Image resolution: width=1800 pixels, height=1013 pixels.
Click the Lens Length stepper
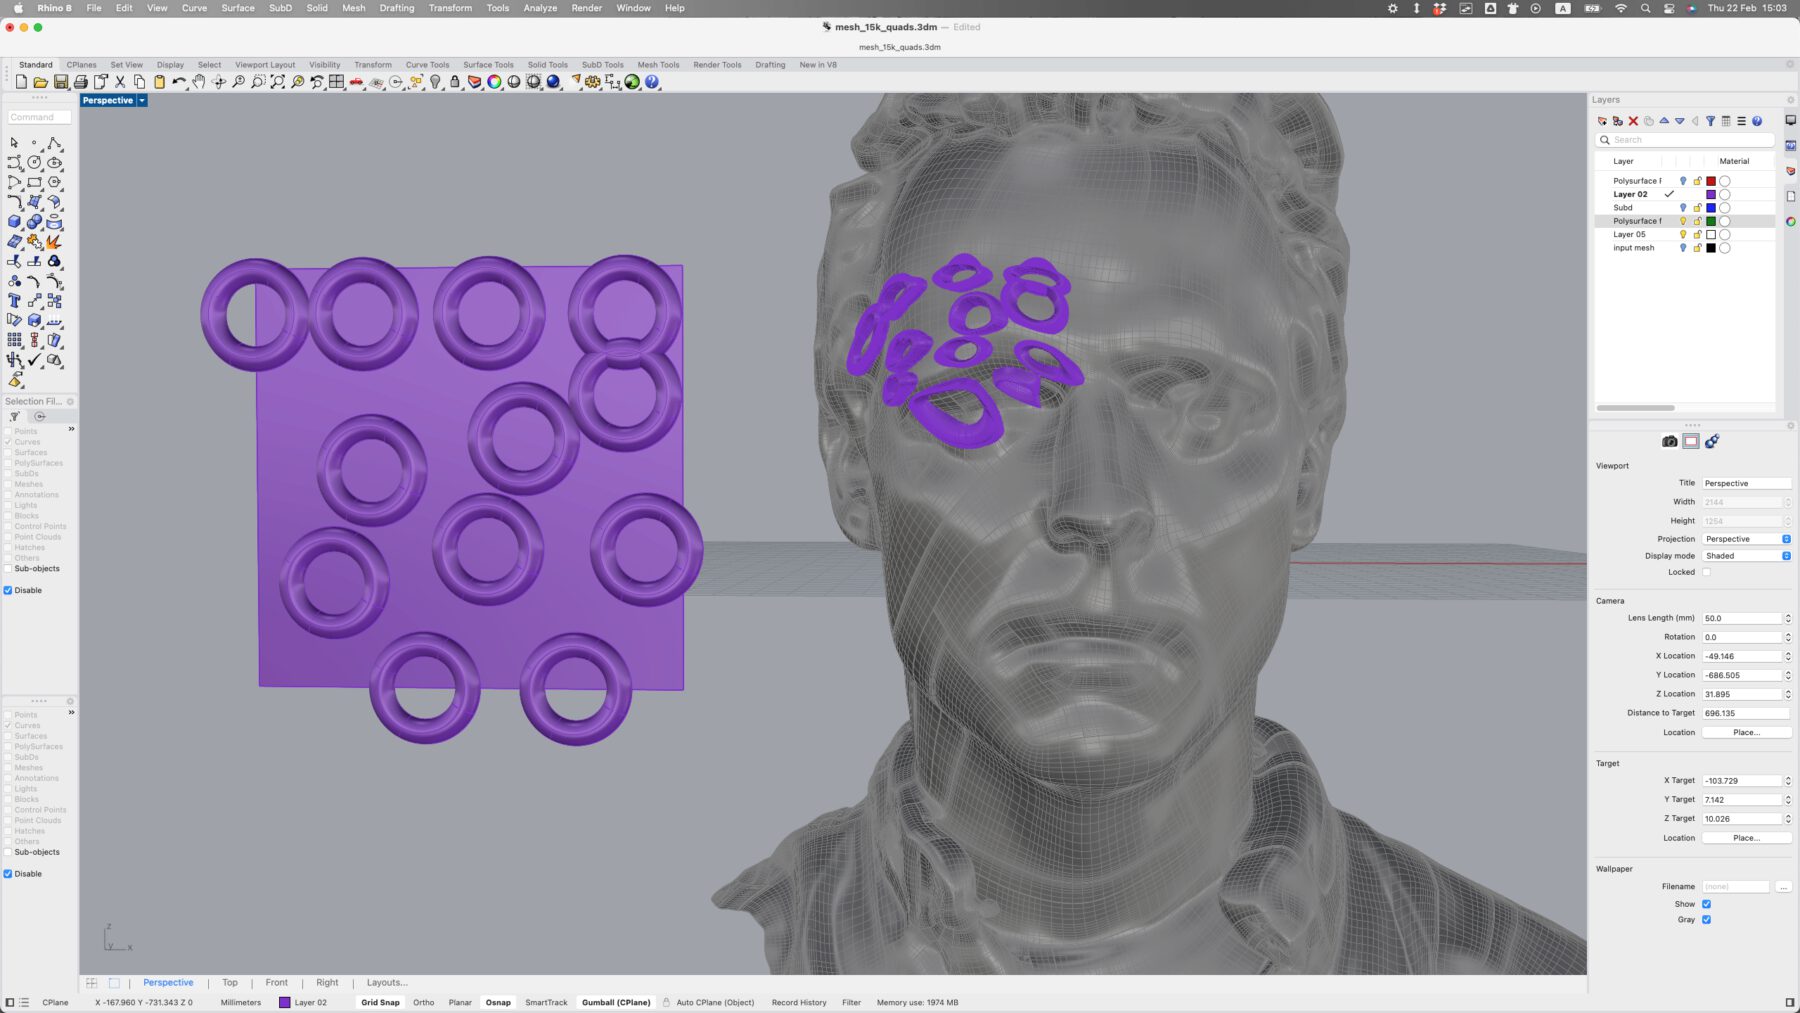point(1788,618)
